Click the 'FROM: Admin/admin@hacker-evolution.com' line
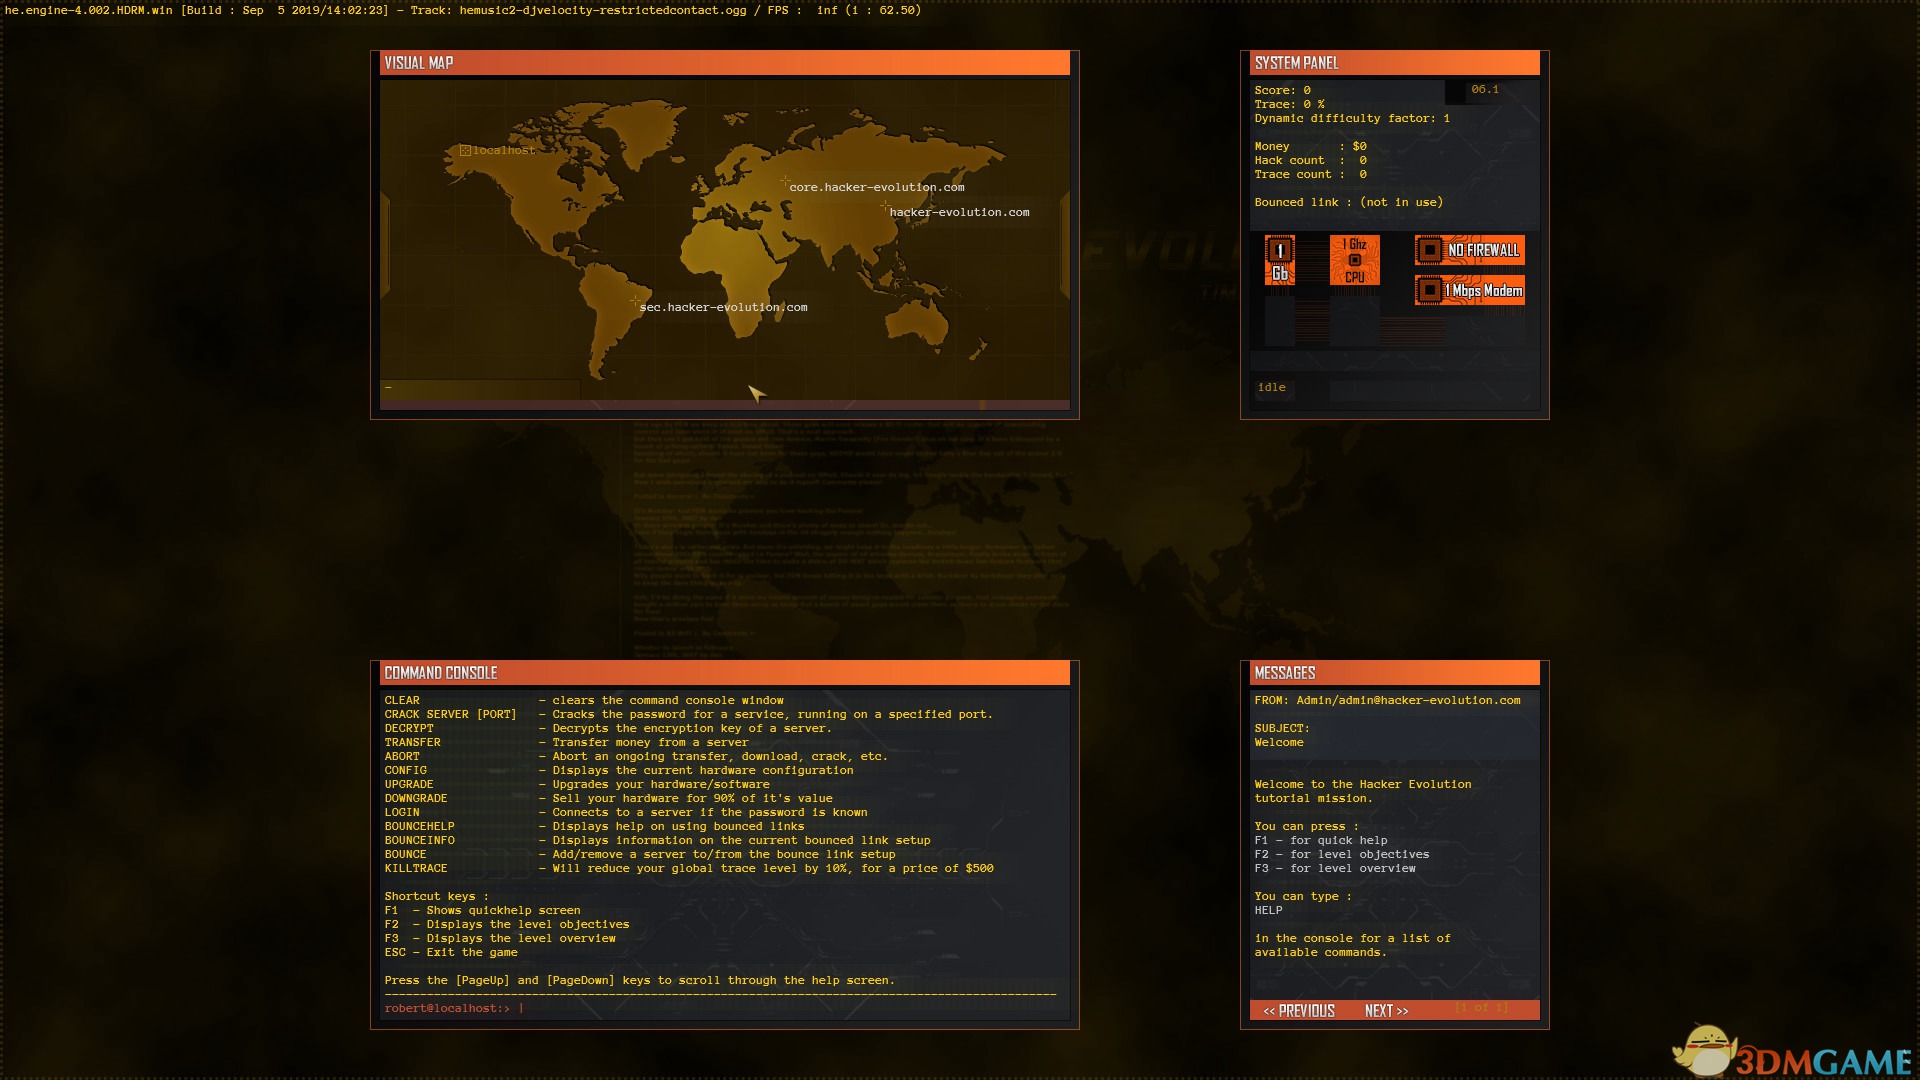This screenshot has height=1080, width=1920. pos(1387,701)
